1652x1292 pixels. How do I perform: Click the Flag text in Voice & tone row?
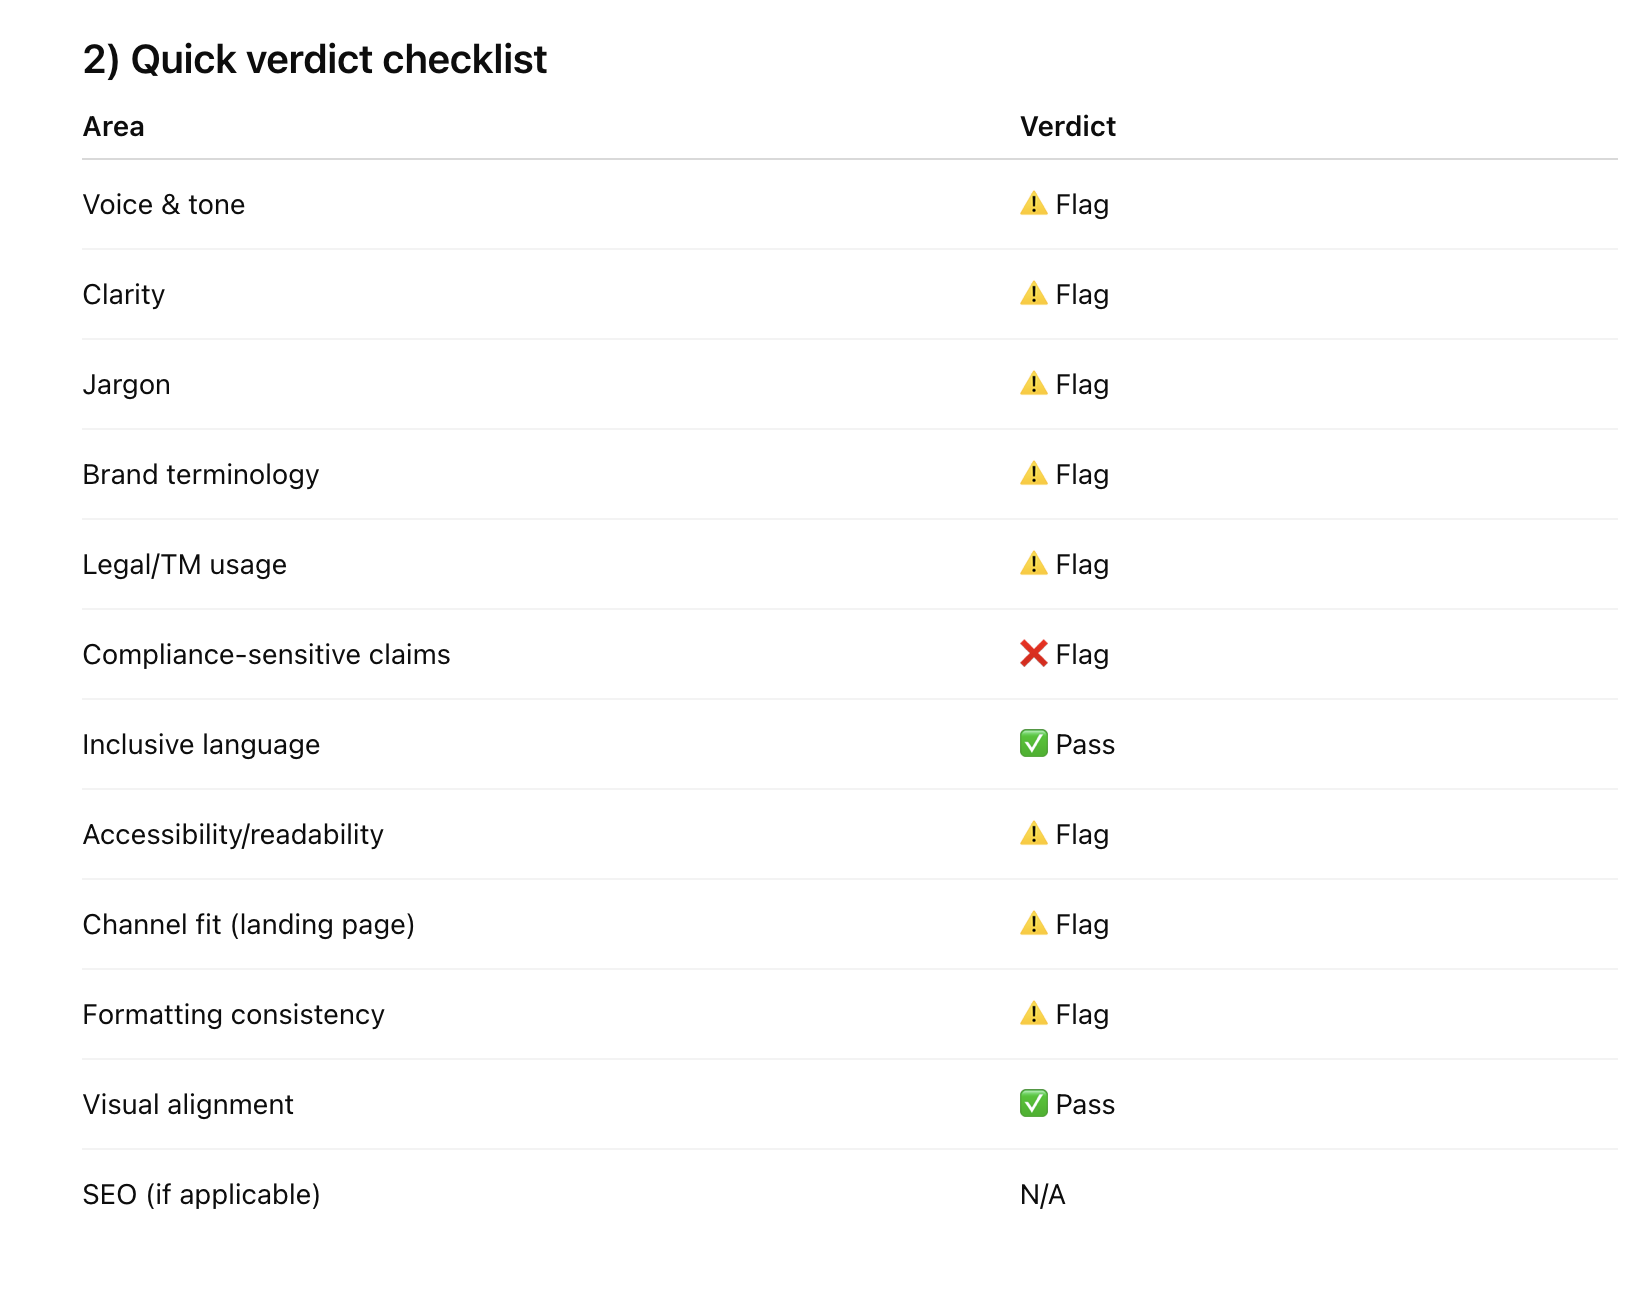click(x=1082, y=205)
